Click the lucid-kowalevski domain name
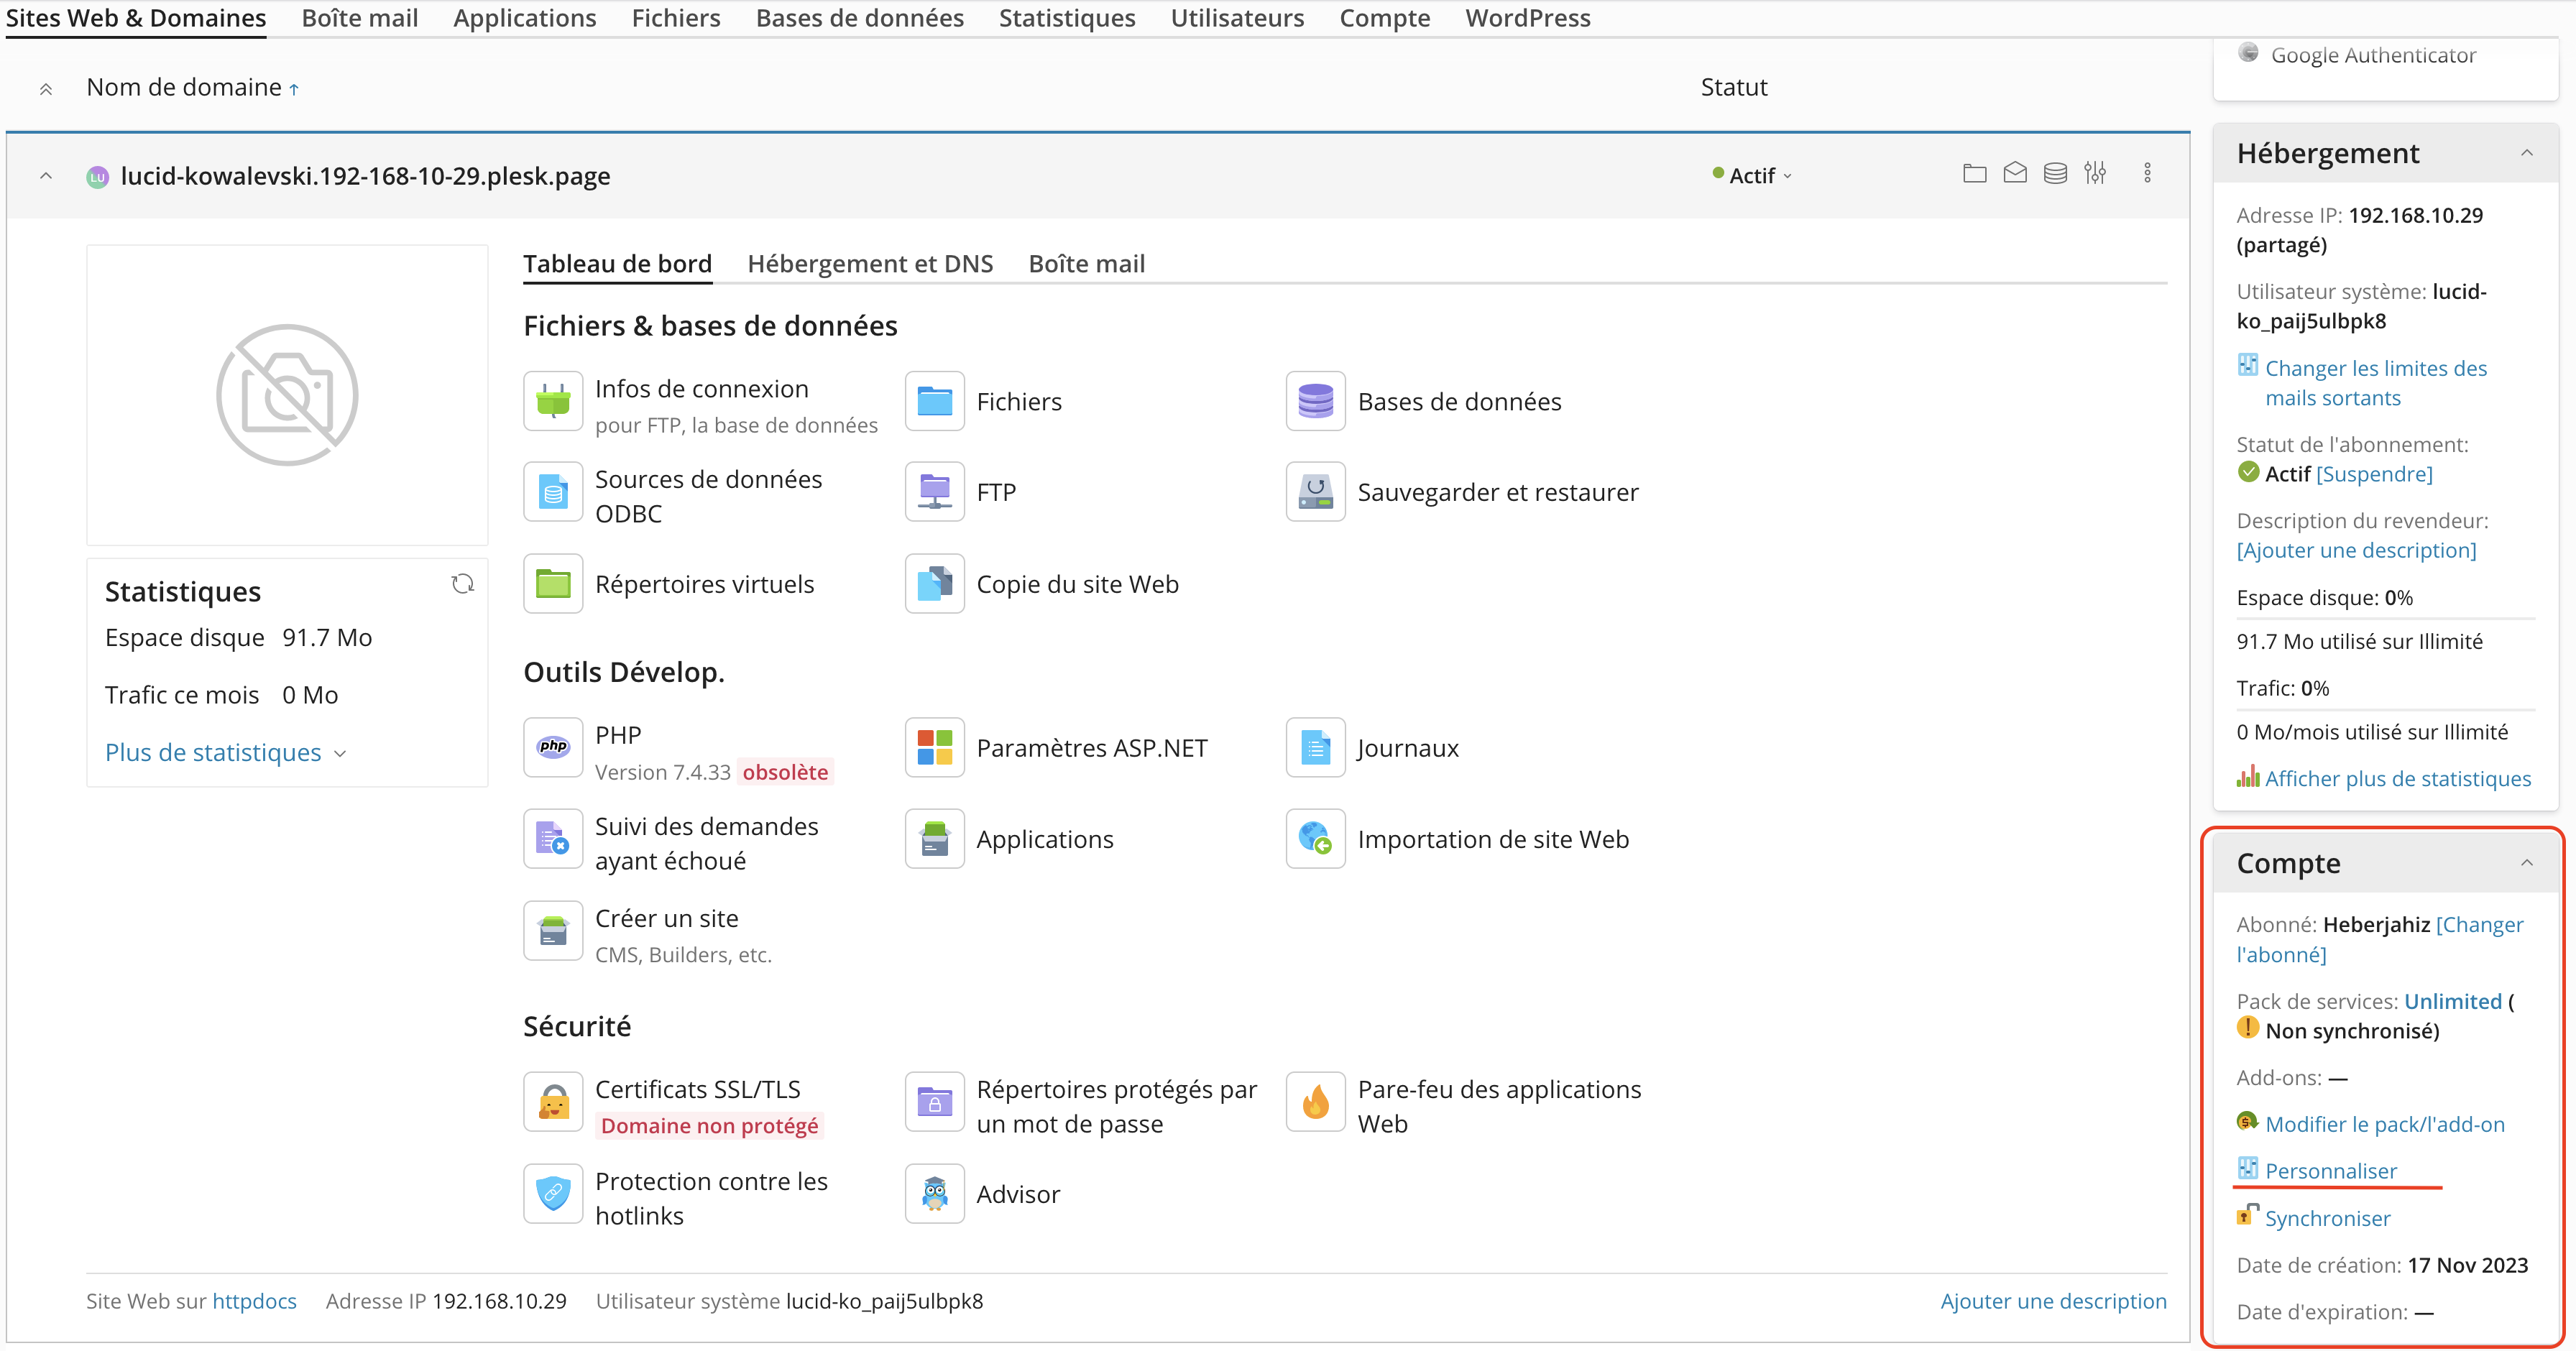 (x=365, y=176)
